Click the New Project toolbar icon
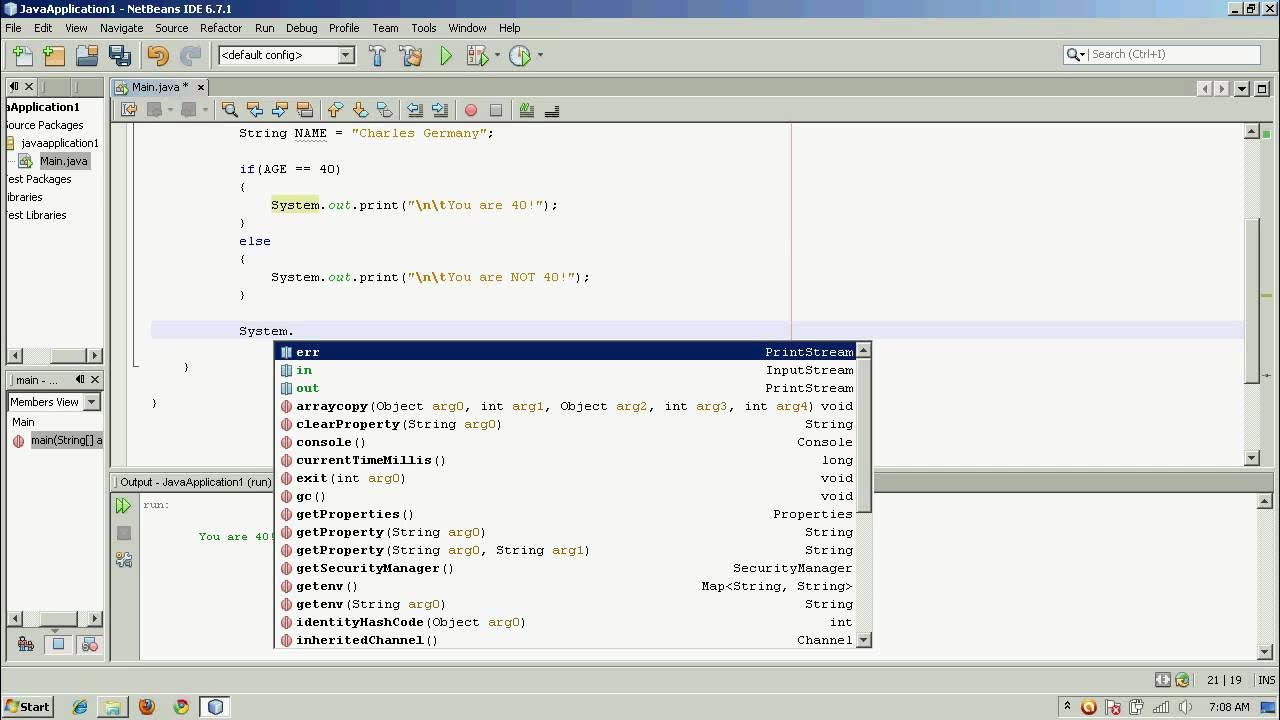1280x720 pixels. point(54,56)
